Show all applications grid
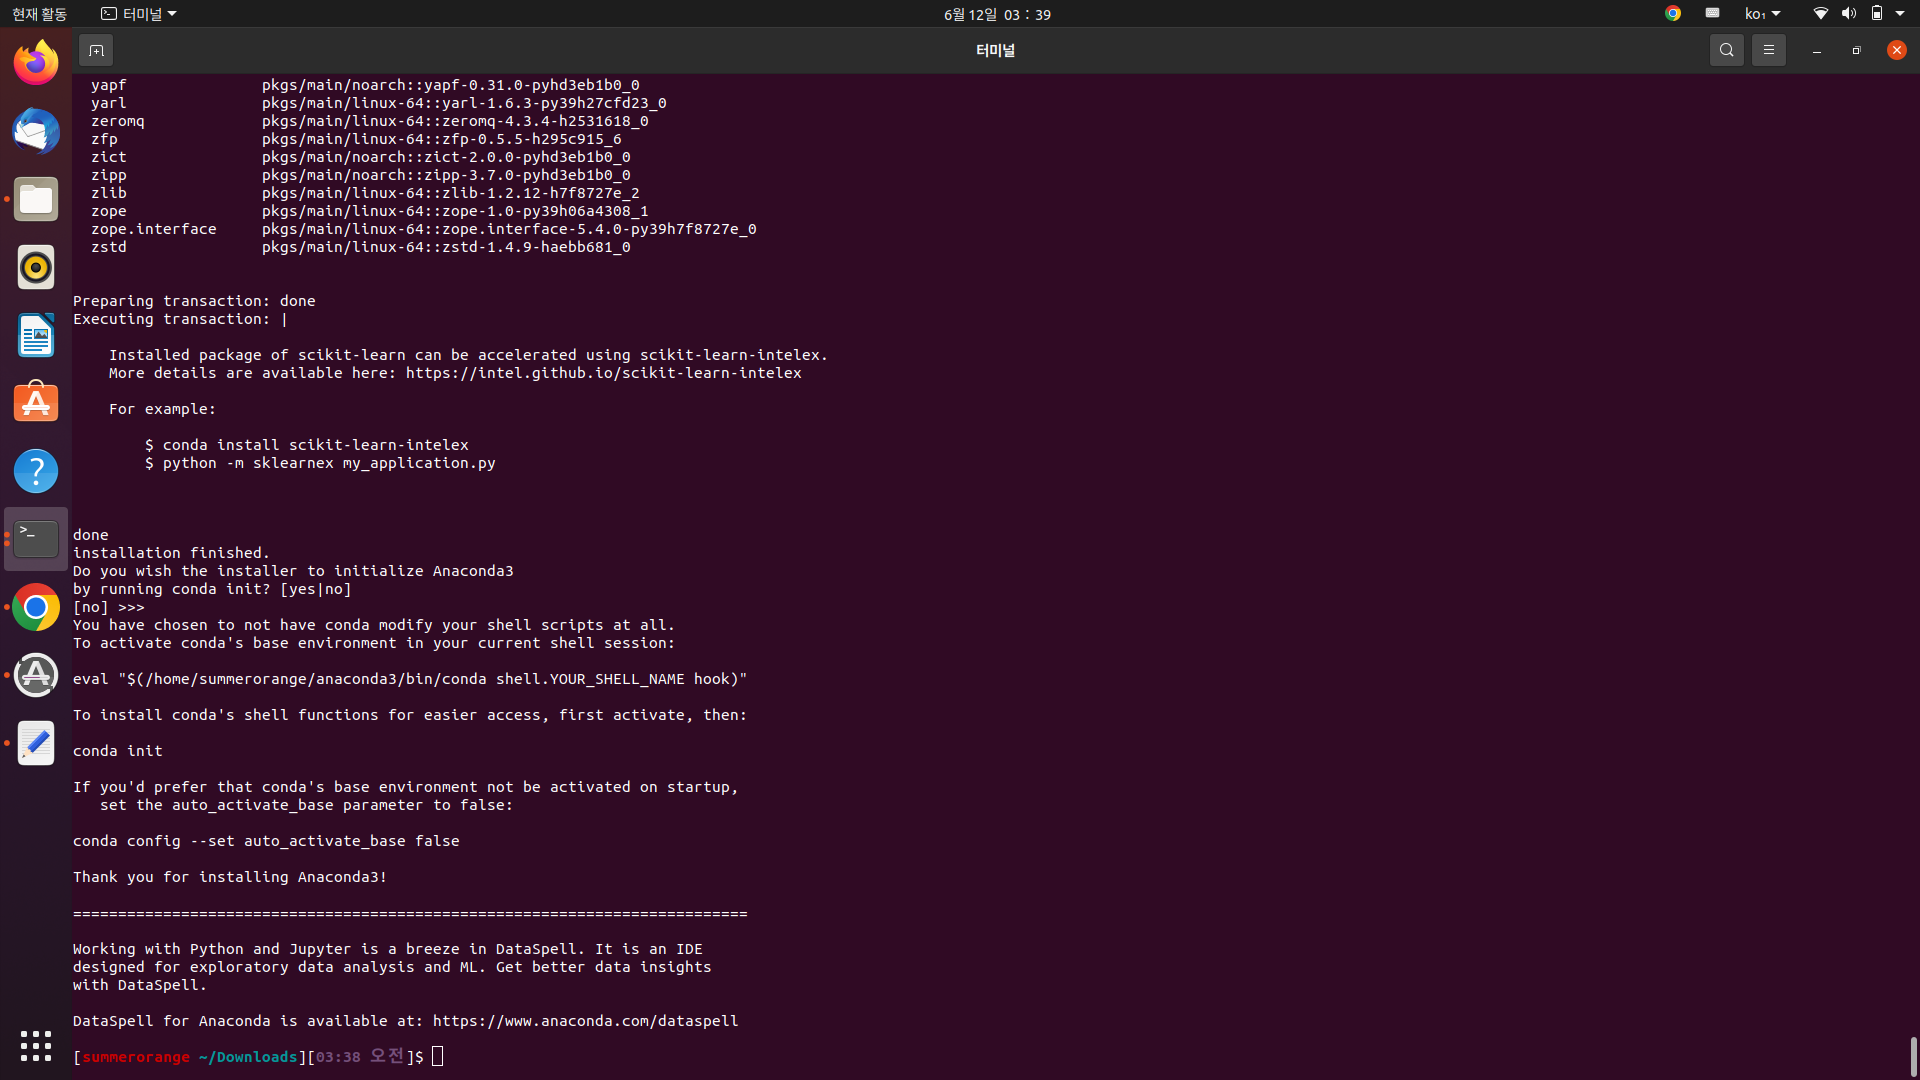This screenshot has width=1920, height=1080. pyautogui.click(x=36, y=1045)
